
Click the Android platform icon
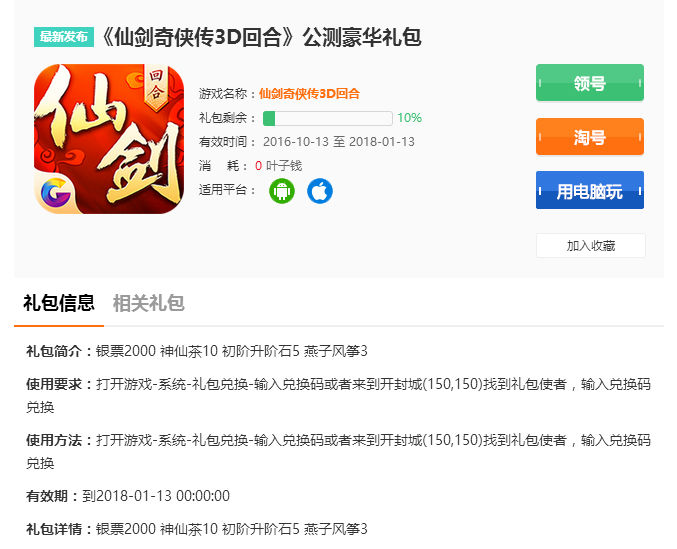282,191
